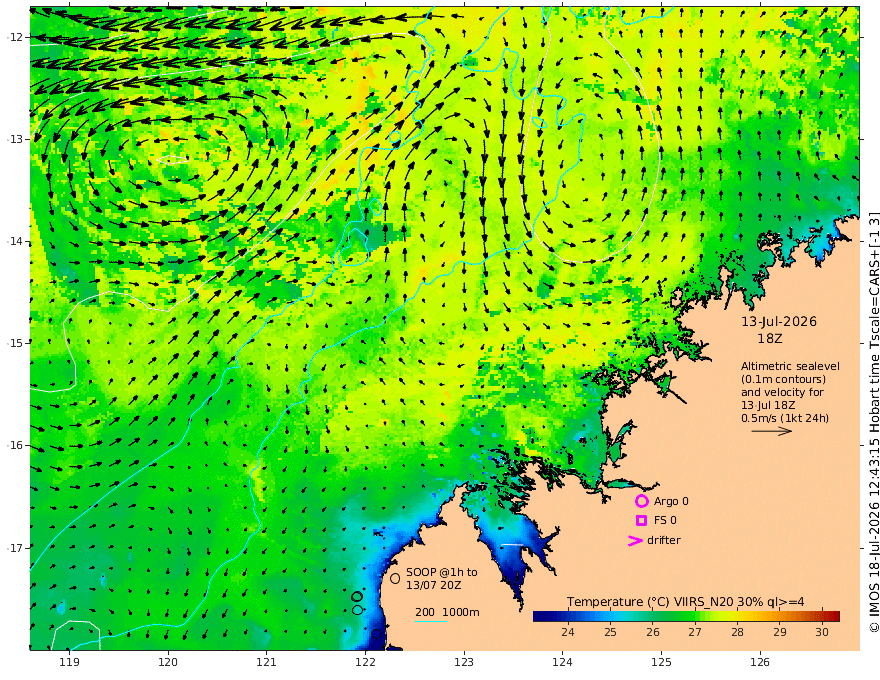Click the colorbar tick label 29
Viewport: 880px width, 680px height.
click(780, 632)
